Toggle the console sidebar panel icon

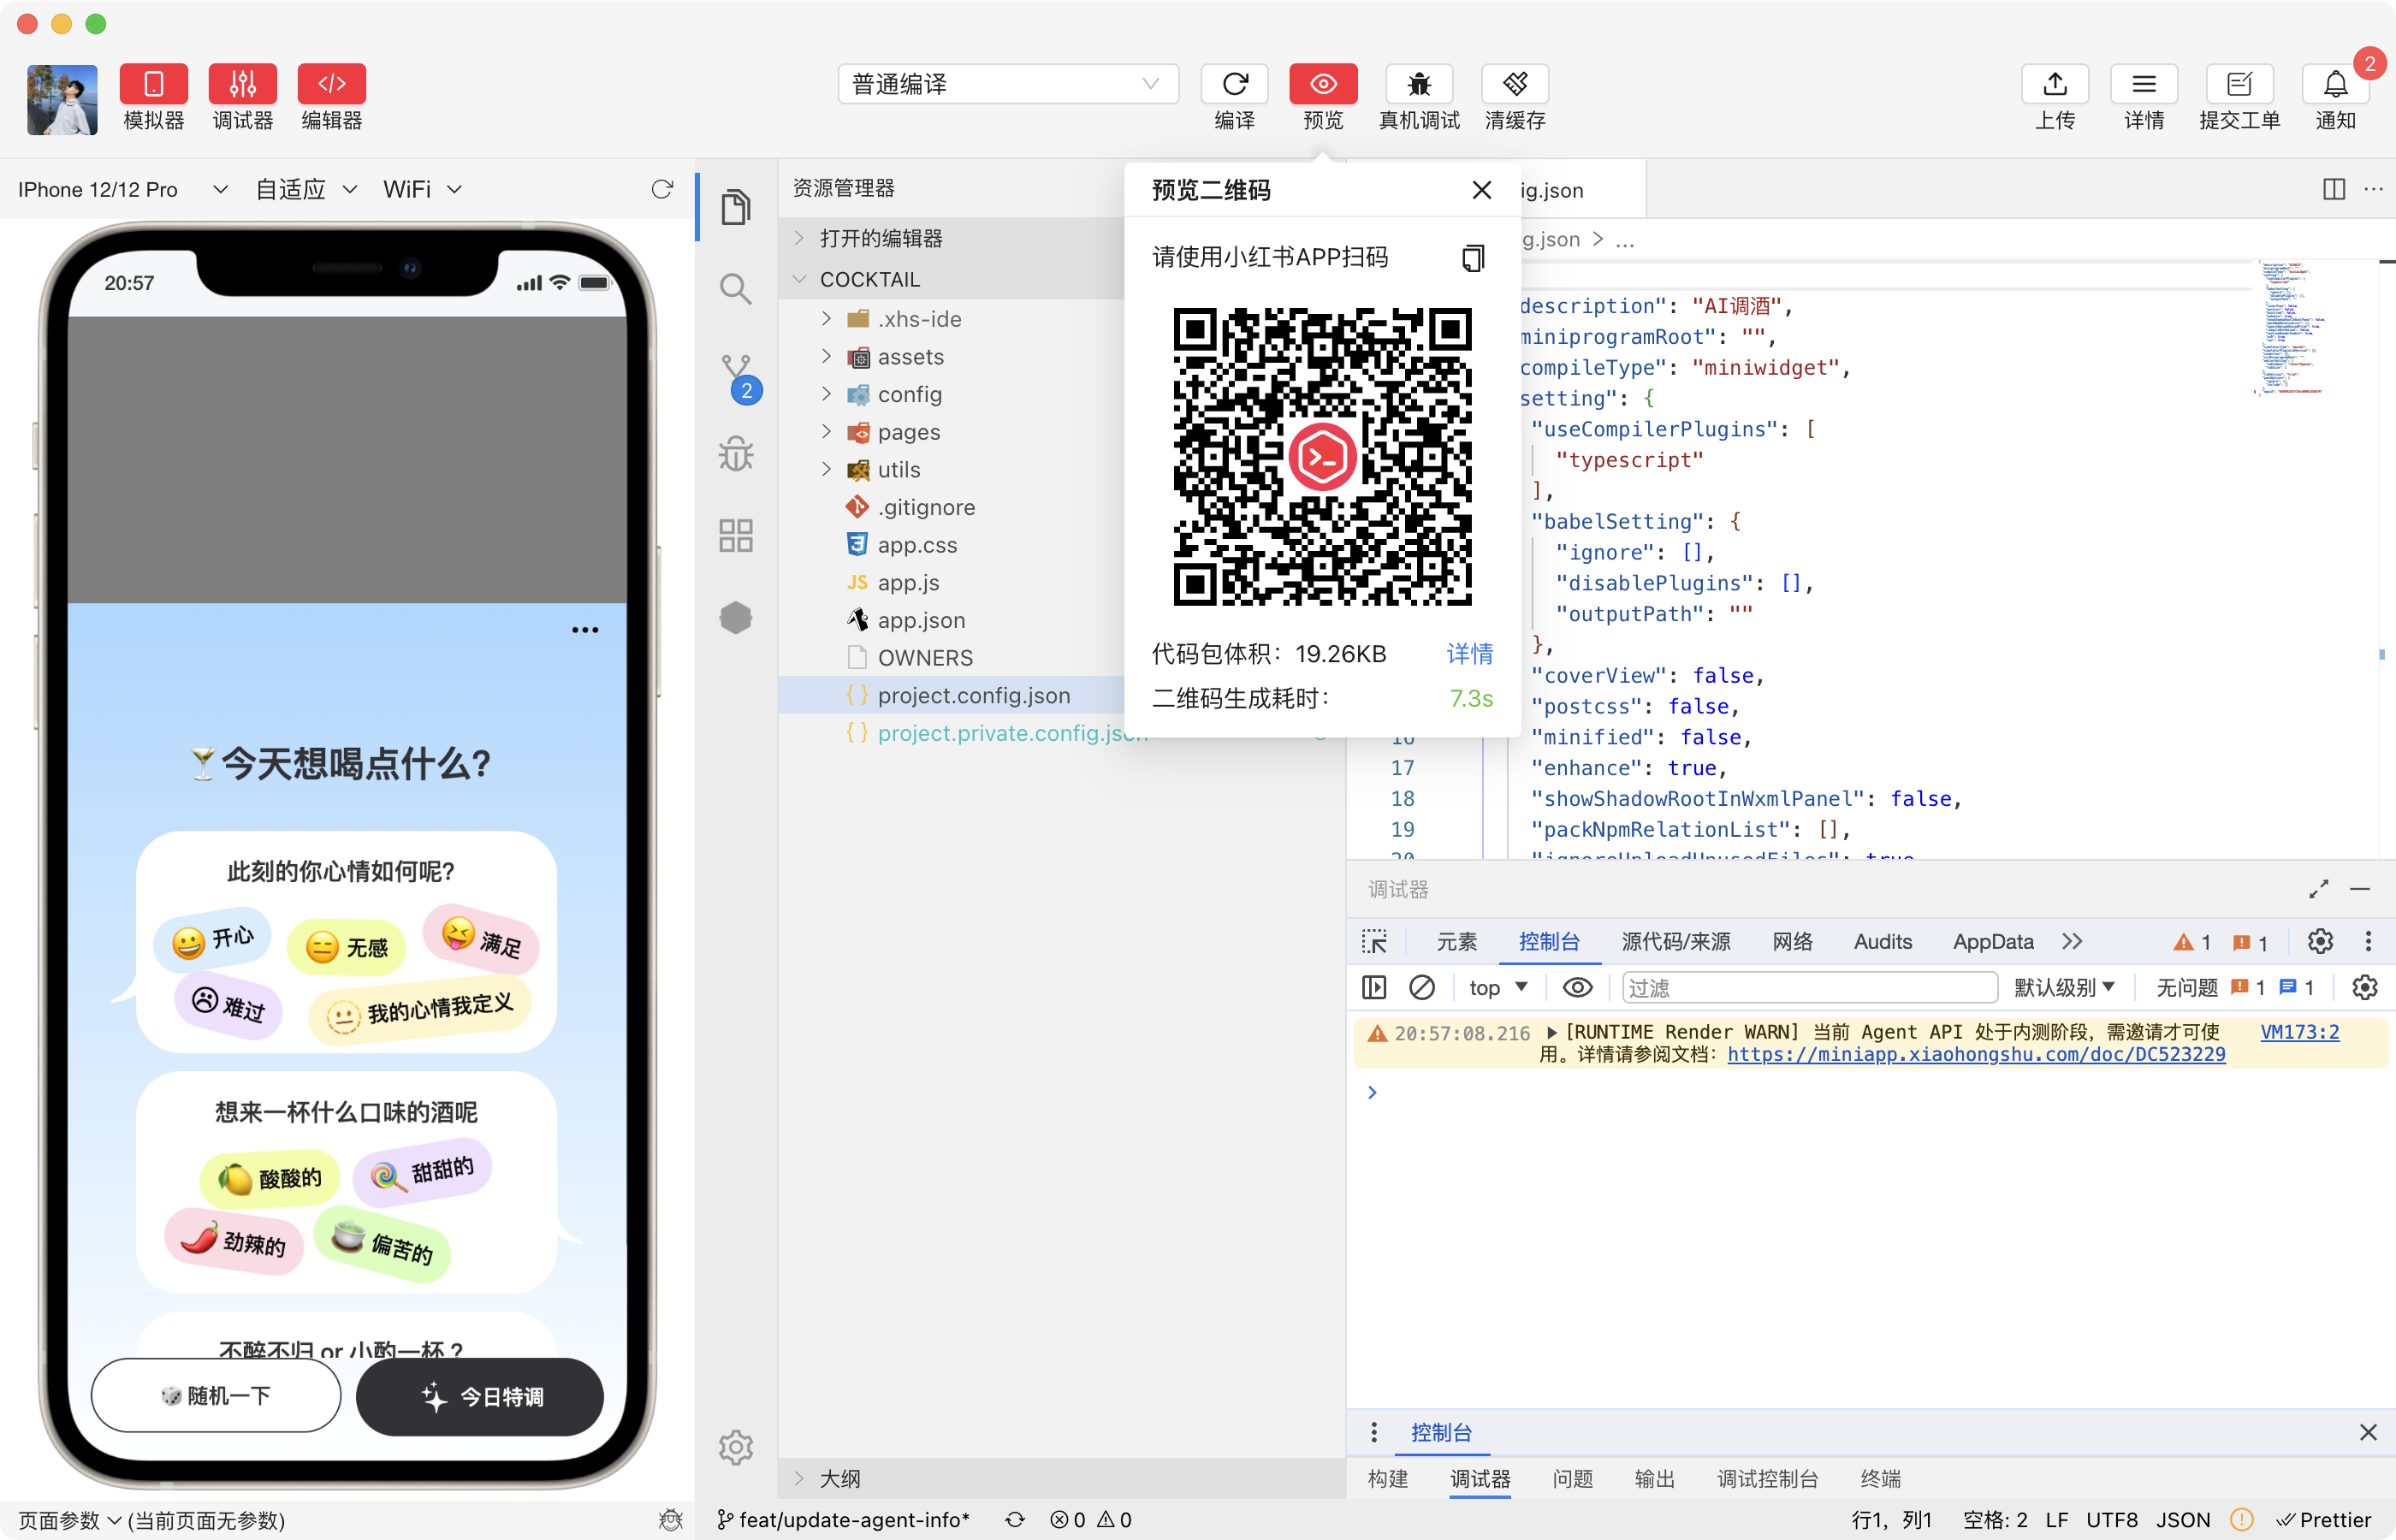[x=1374, y=988]
